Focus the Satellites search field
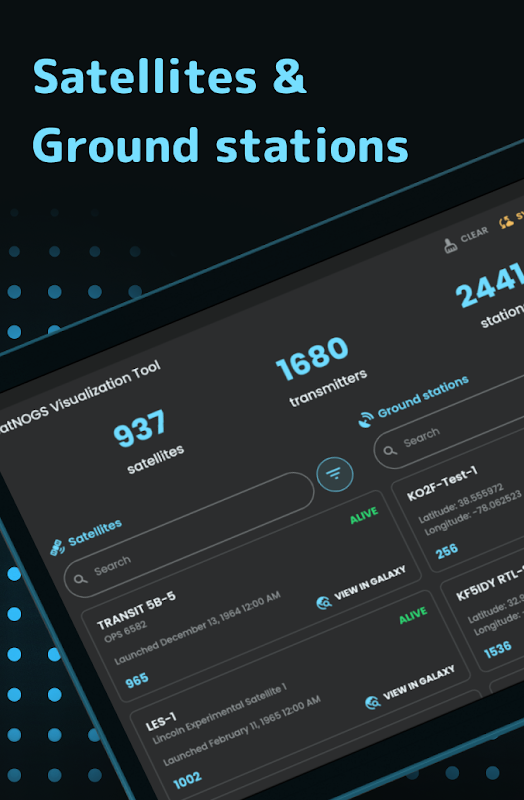This screenshot has height=800, width=524. pos(189,535)
